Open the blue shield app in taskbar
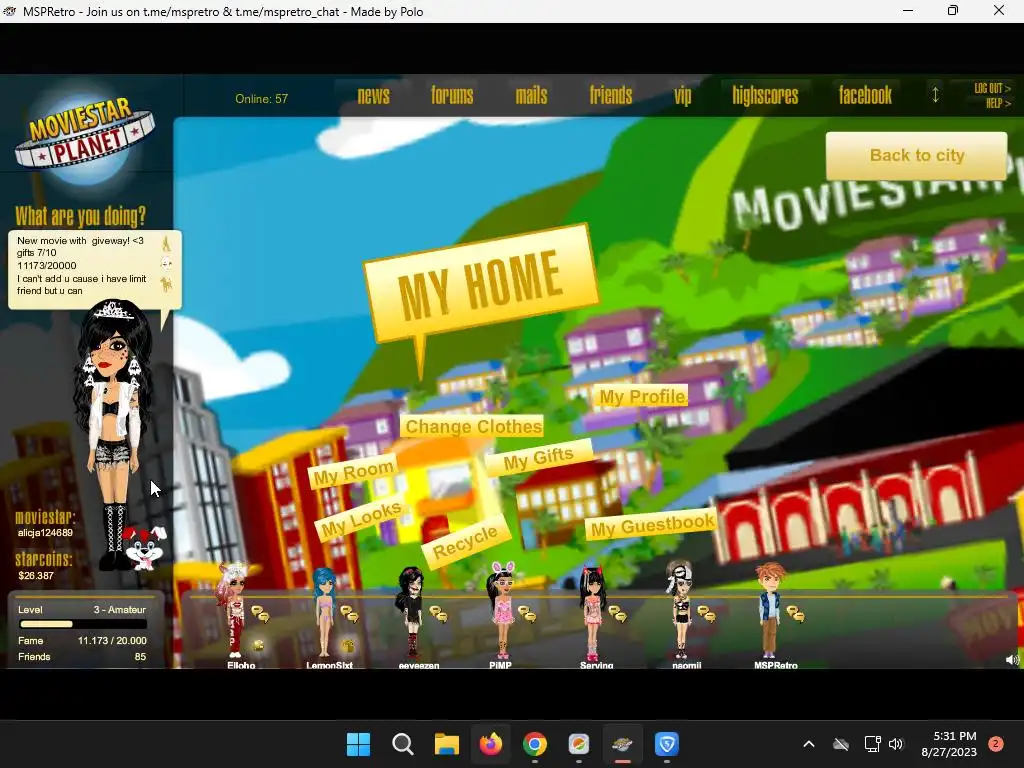This screenshot has width=1024, height=768. (x=667, y=744)
